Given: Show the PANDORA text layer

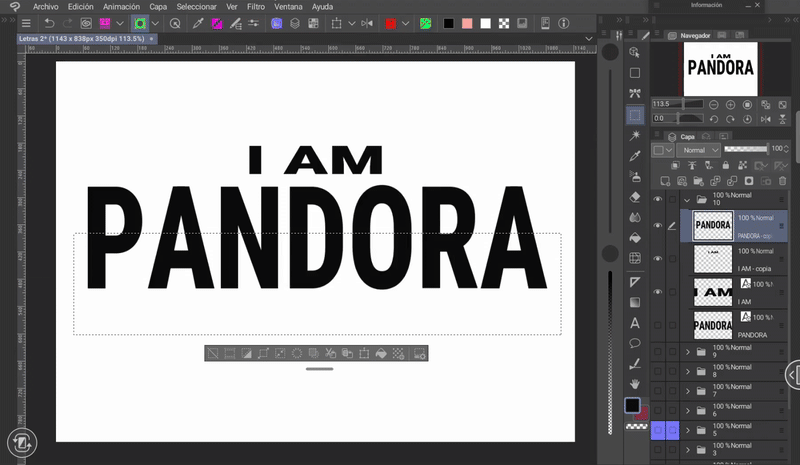Looking at the screenshot, I should point(657,325).
